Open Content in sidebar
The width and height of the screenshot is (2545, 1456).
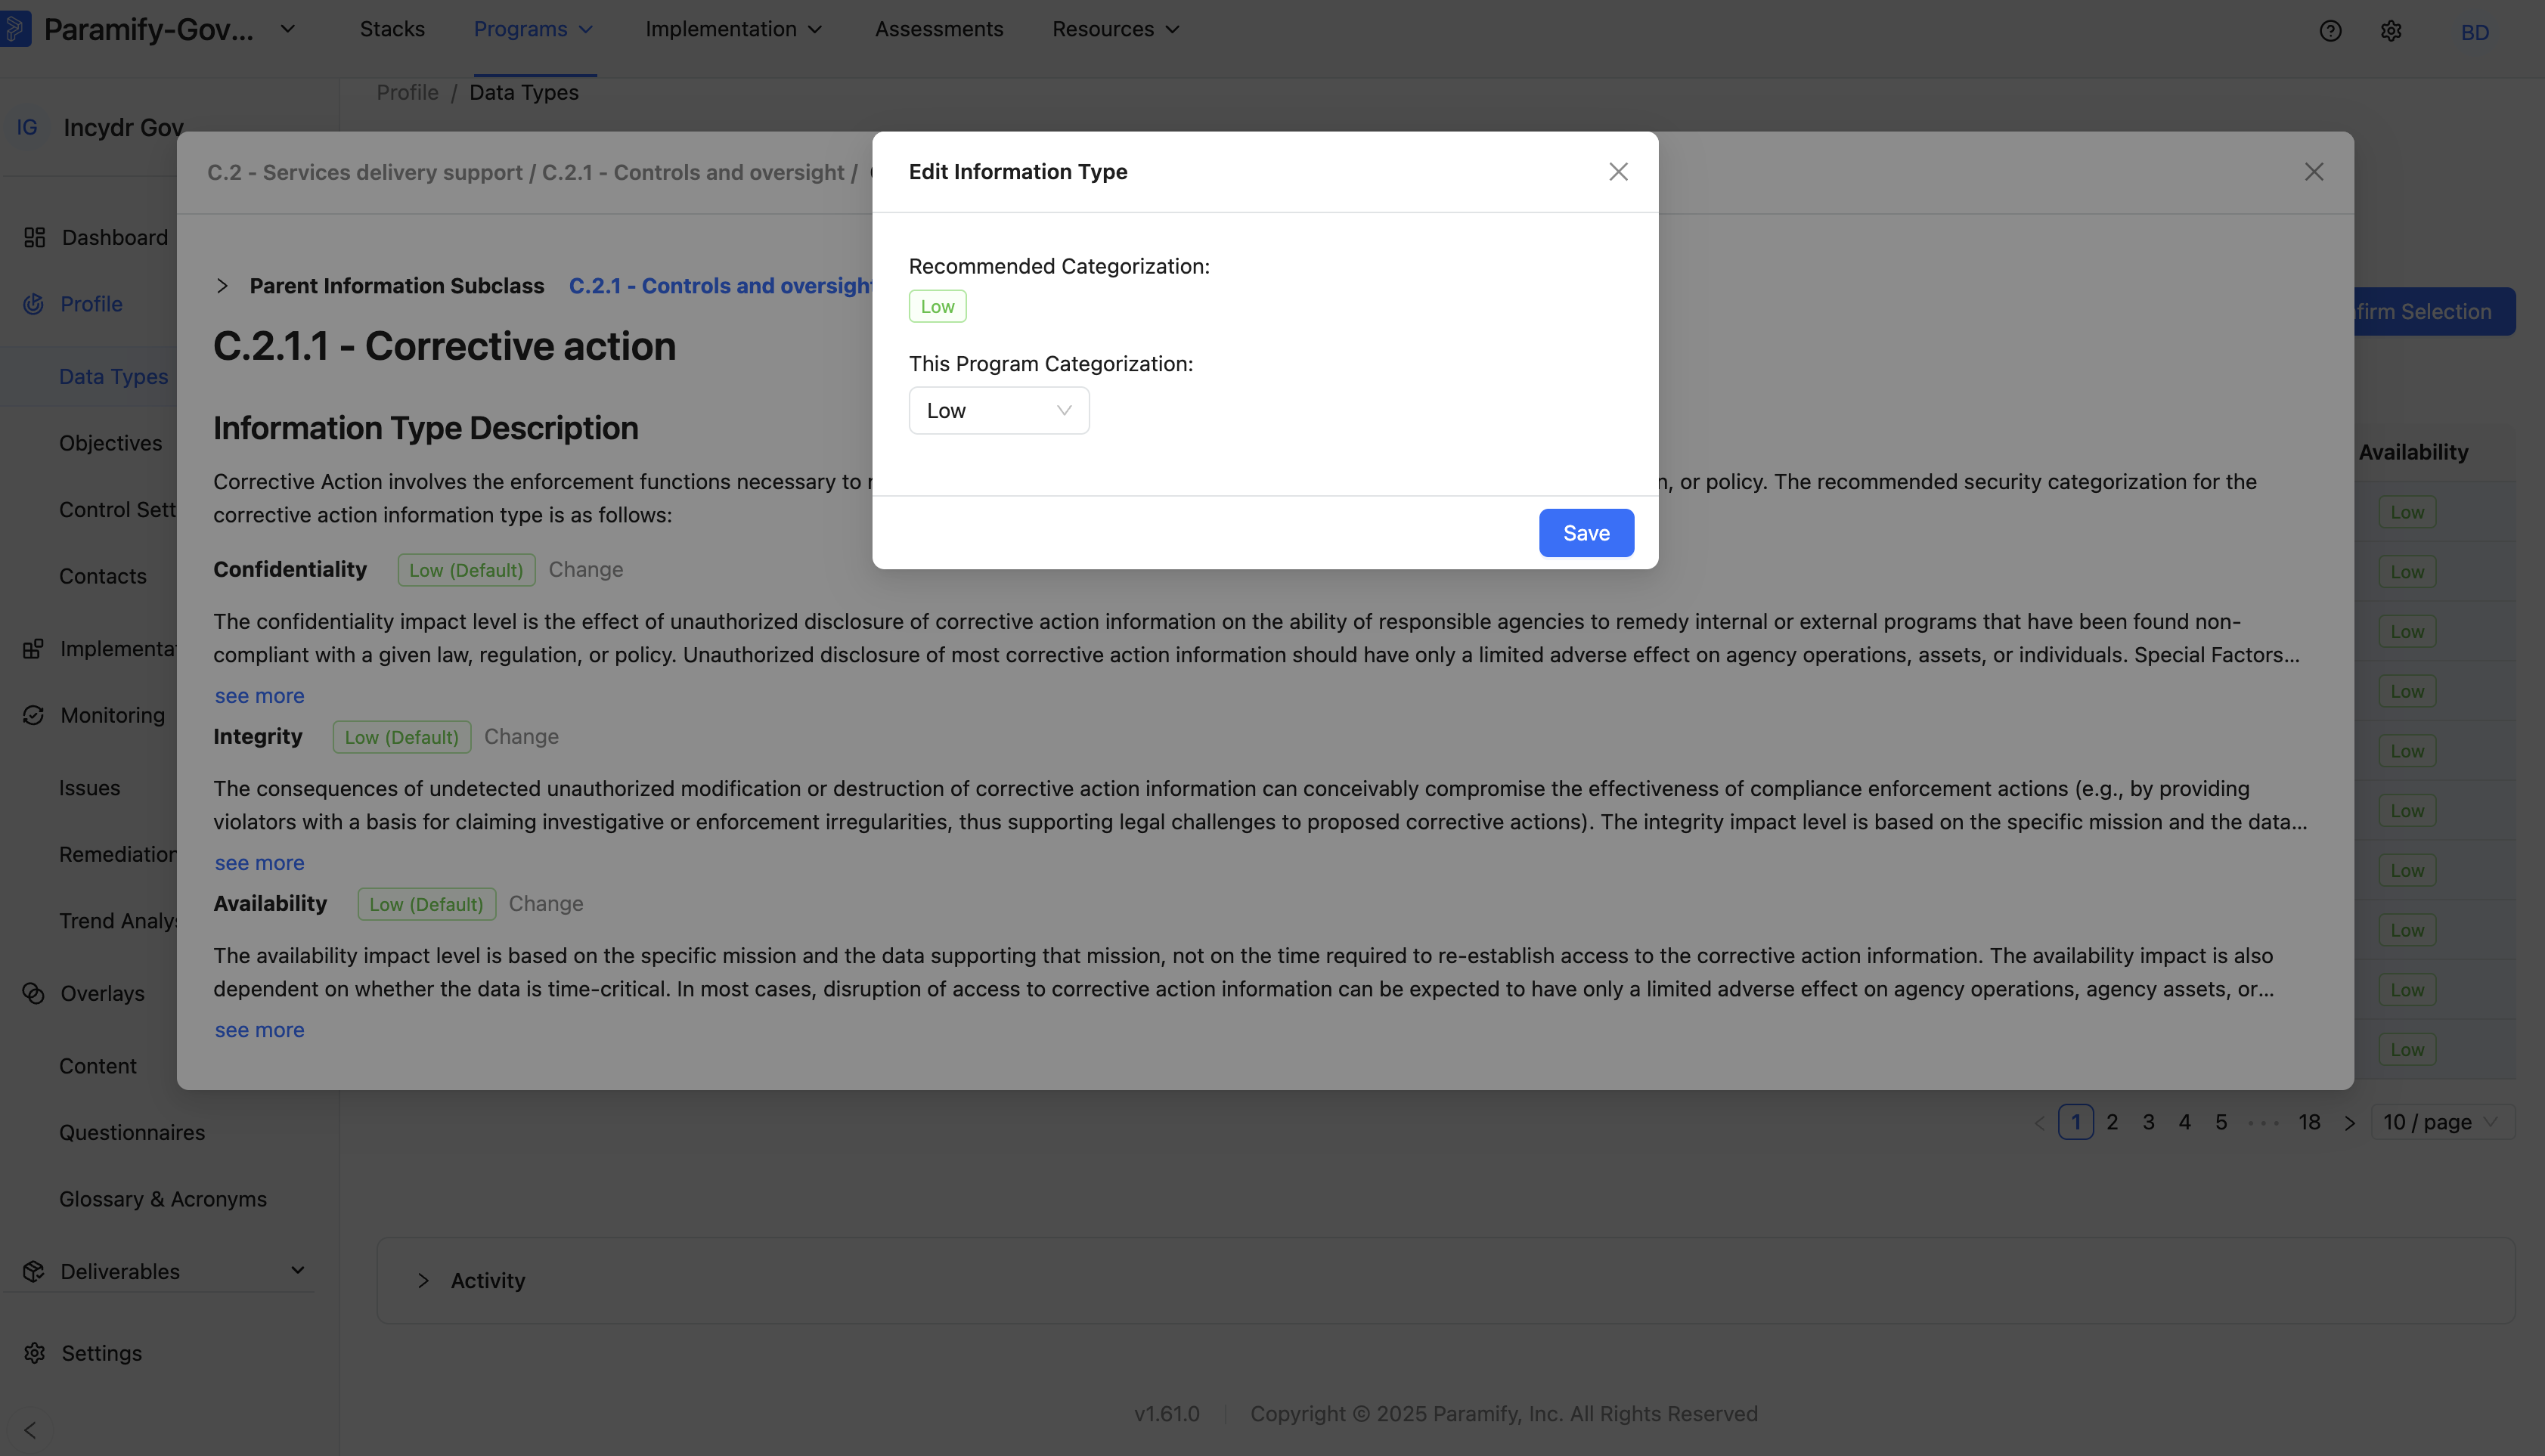coord(98,1066)
